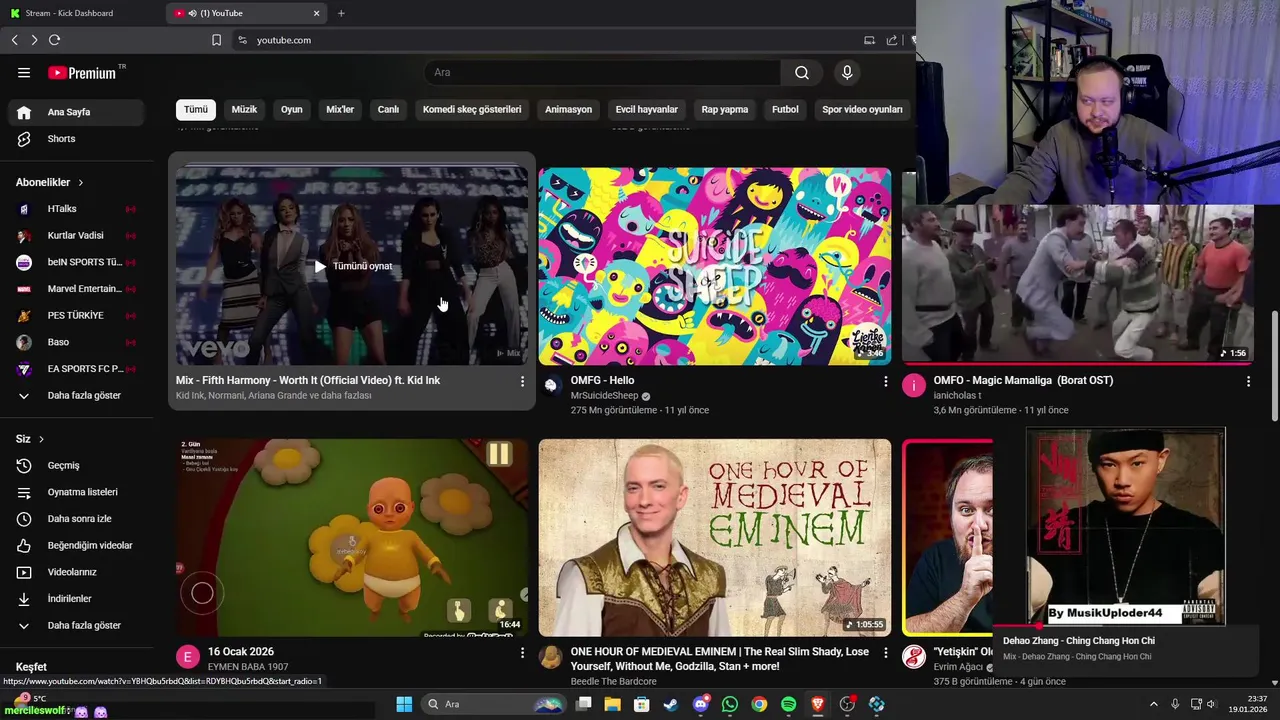Click the YouTube search Ara field
The width and height of the screenshot is (1280, 720).
(603, 72)
